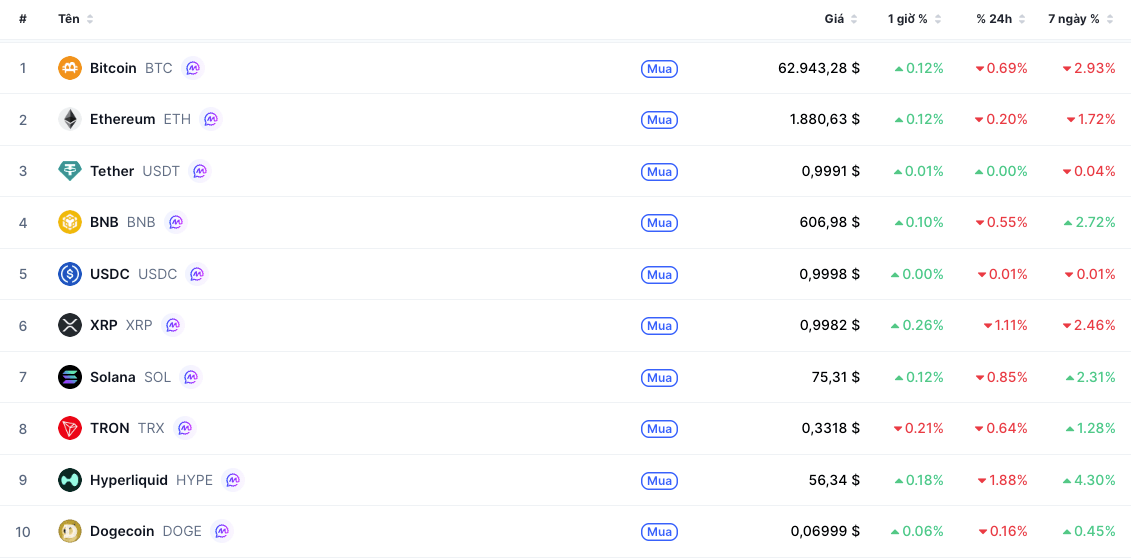Viewport: 1131px width, 560px height.
Task: Click the 24h change 1.88%
Action: [x=1003, y=480]
